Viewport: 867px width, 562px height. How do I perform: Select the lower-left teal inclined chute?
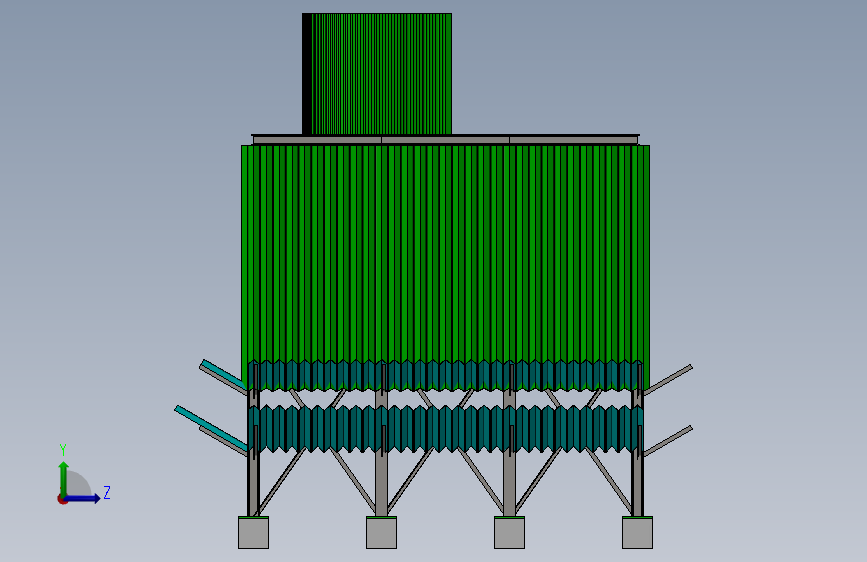coord(211,428)
